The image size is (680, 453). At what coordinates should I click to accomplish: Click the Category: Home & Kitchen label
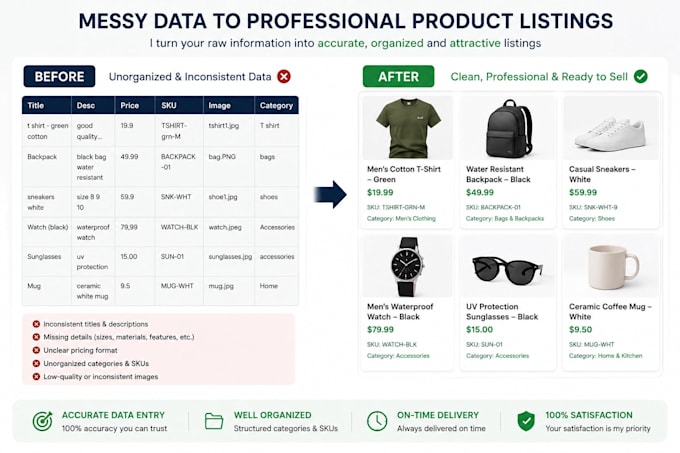click(605, 356)
